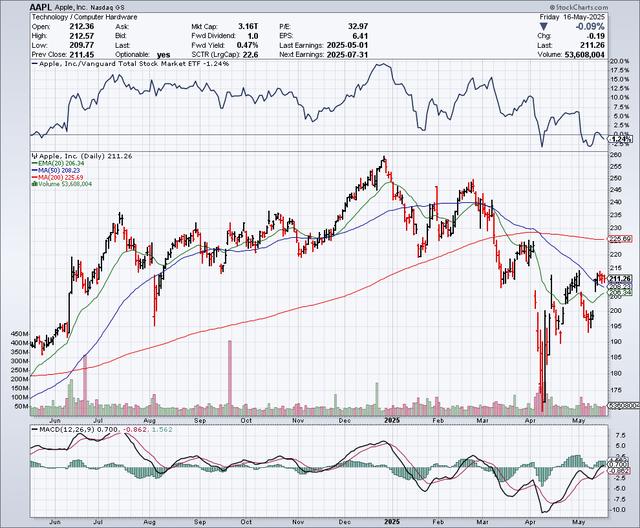Click the MA(50) 208.23 legend entry
This screenshot has height=528, width=640.
56,170
